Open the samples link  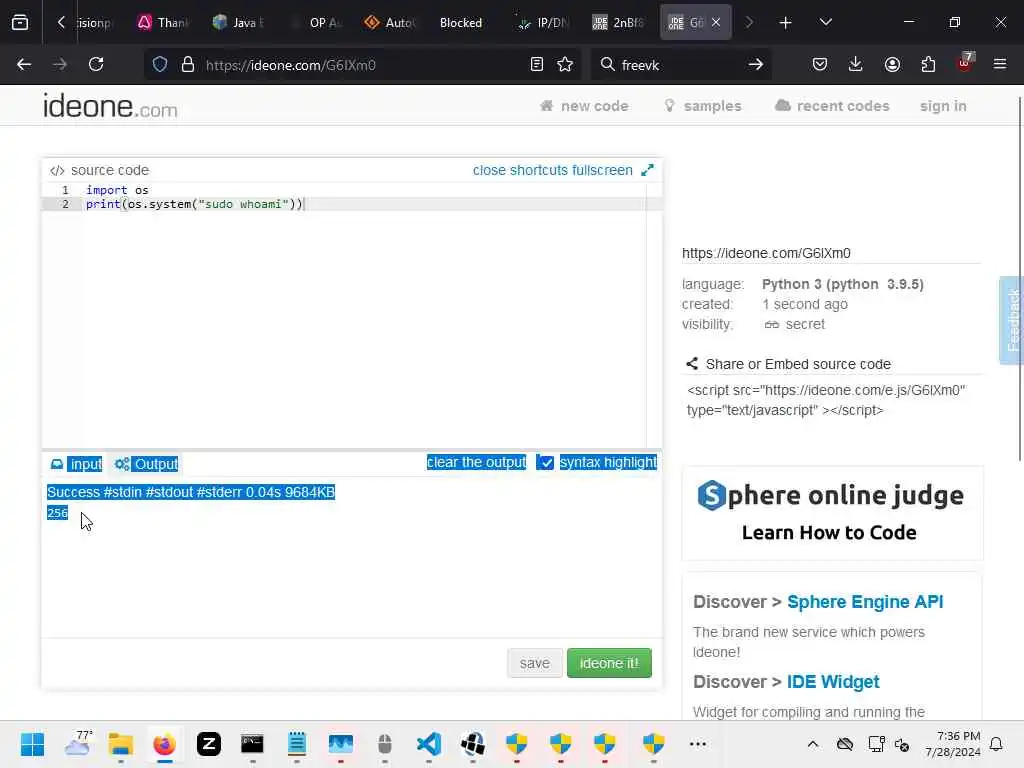tap(703, 106)
